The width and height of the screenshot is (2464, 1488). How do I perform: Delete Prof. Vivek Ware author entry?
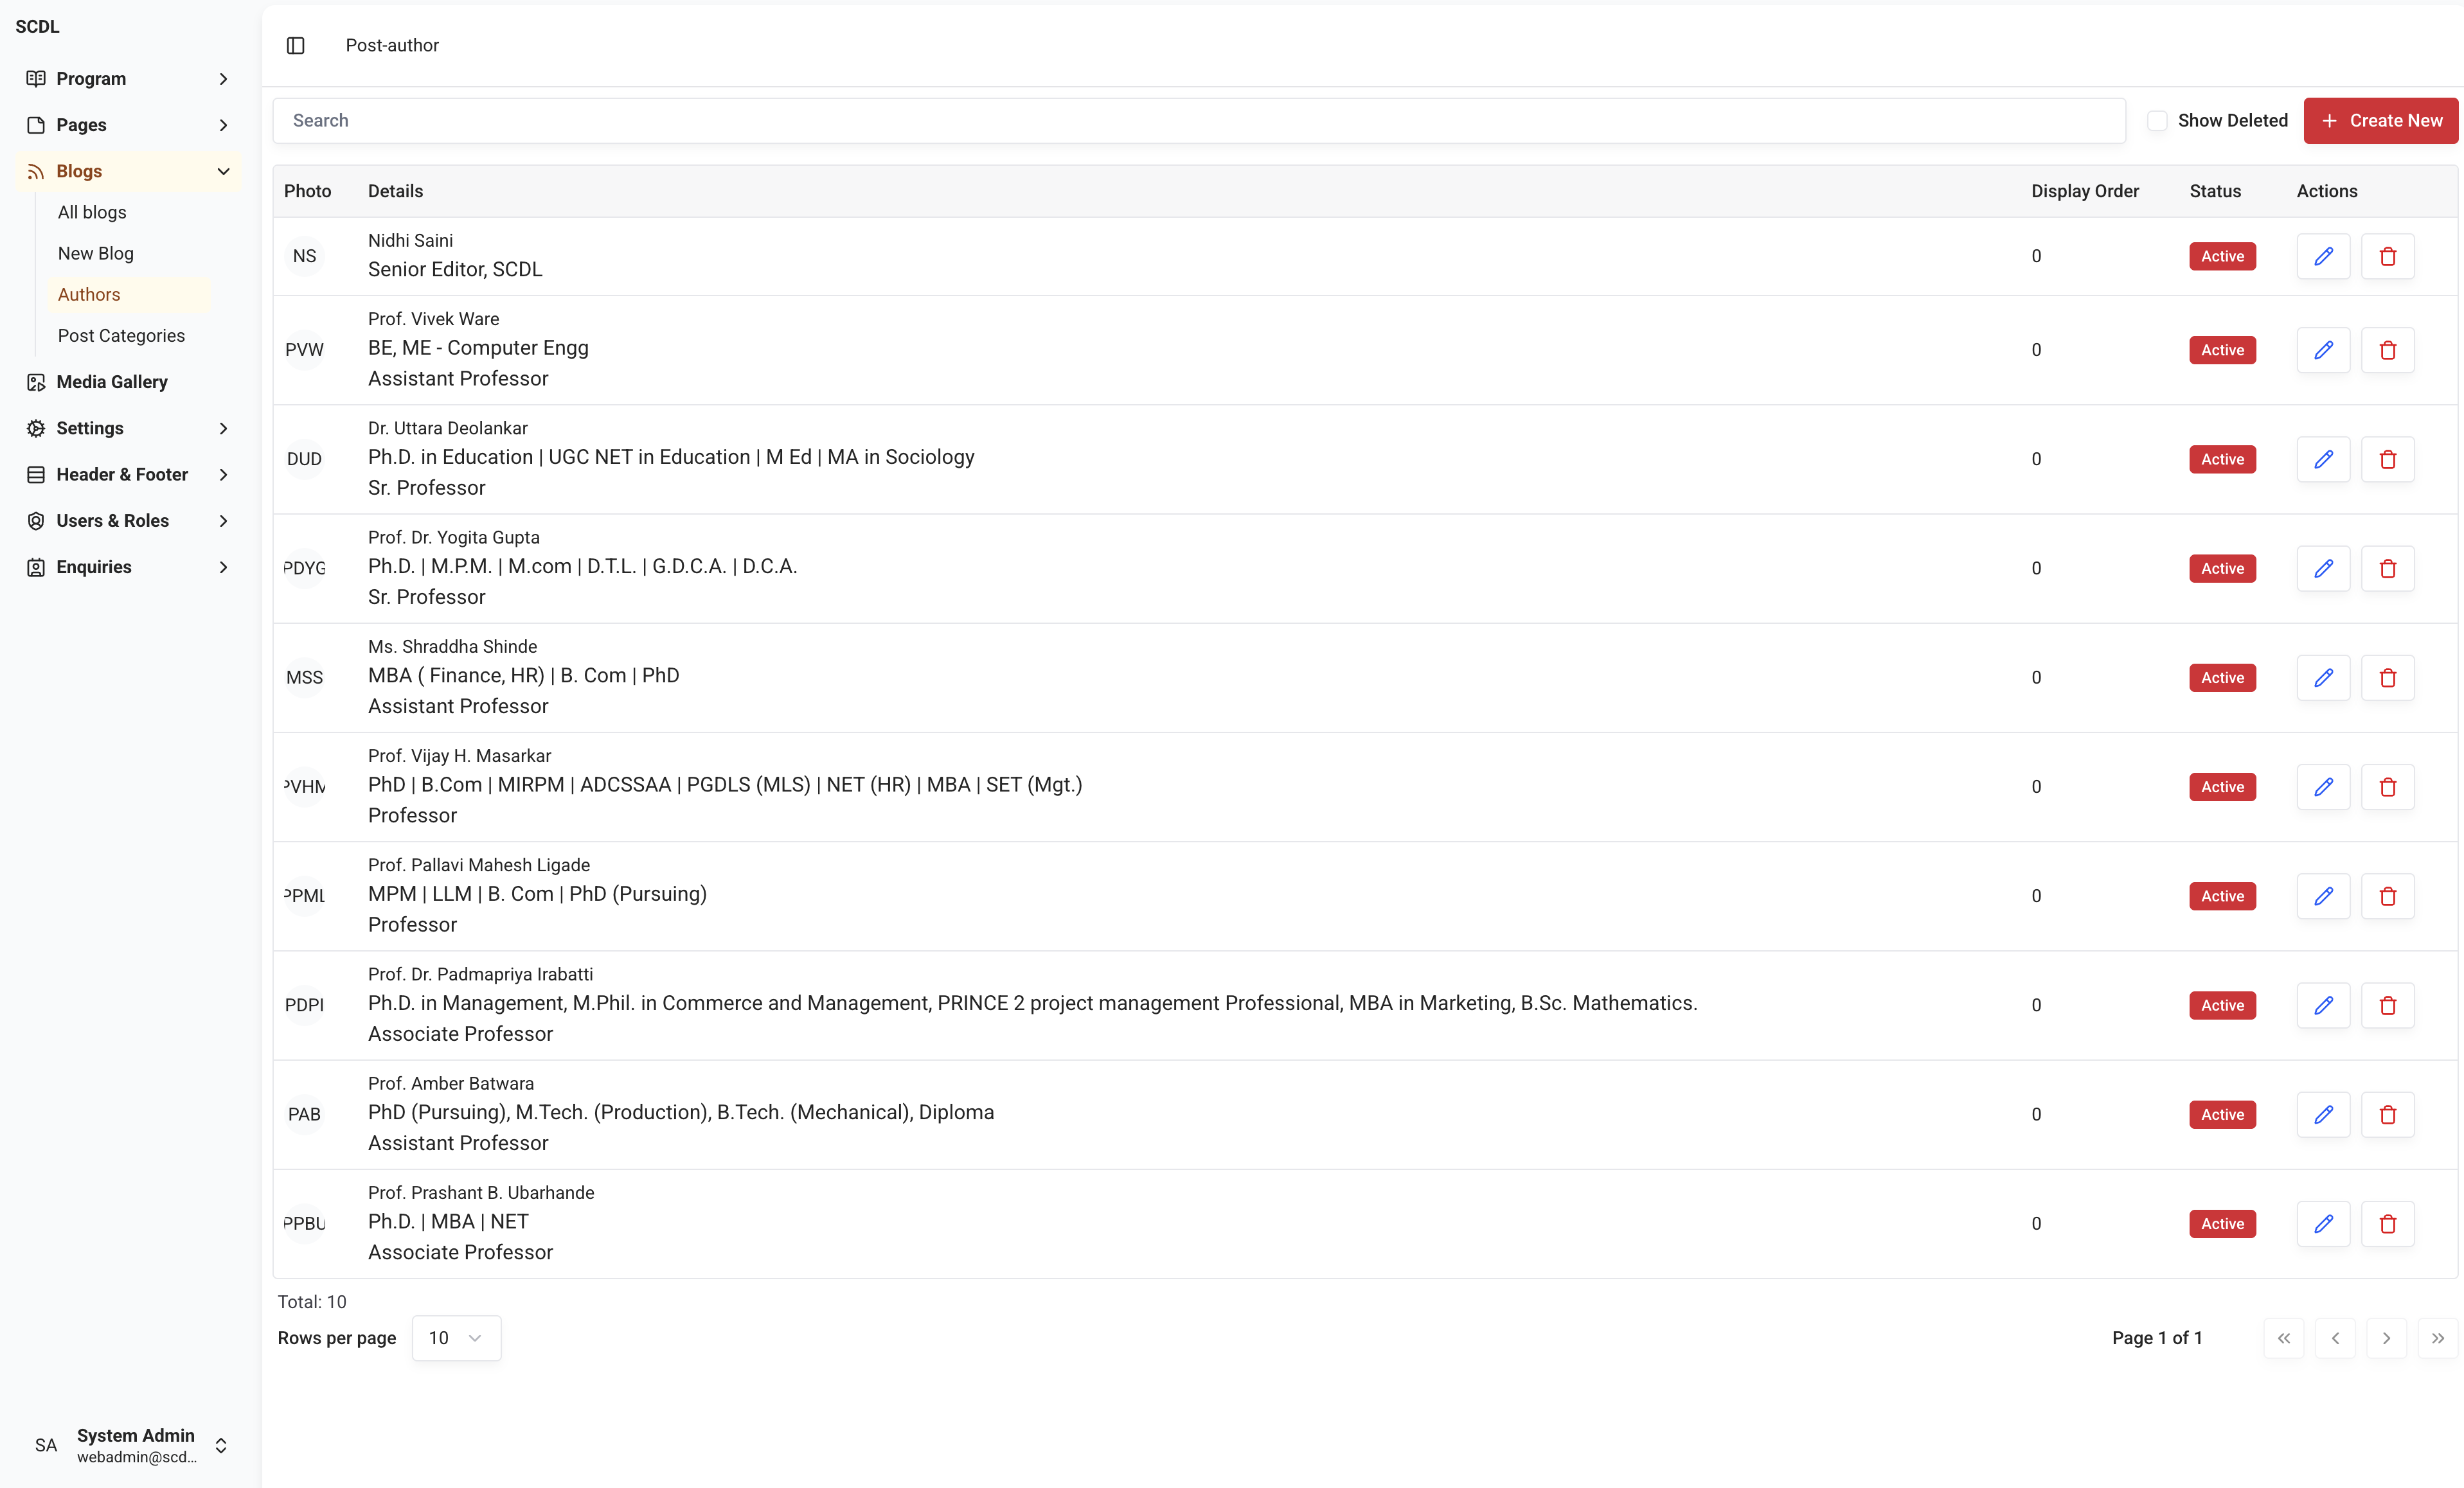click(2387, 350)
